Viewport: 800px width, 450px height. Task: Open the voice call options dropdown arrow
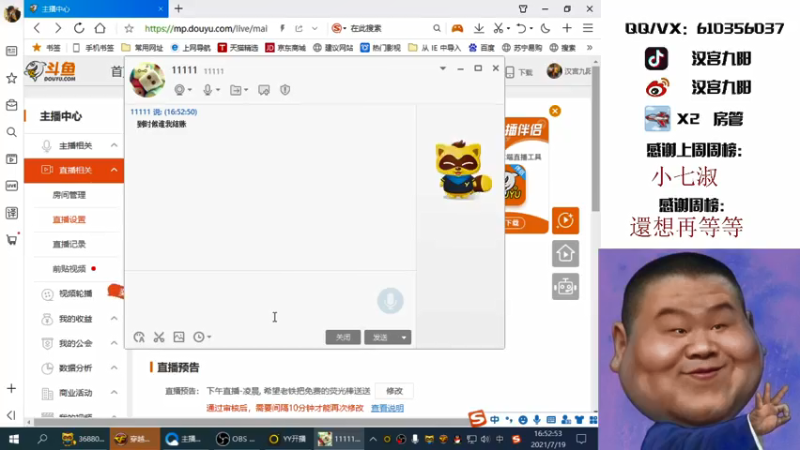click(218, 90)
